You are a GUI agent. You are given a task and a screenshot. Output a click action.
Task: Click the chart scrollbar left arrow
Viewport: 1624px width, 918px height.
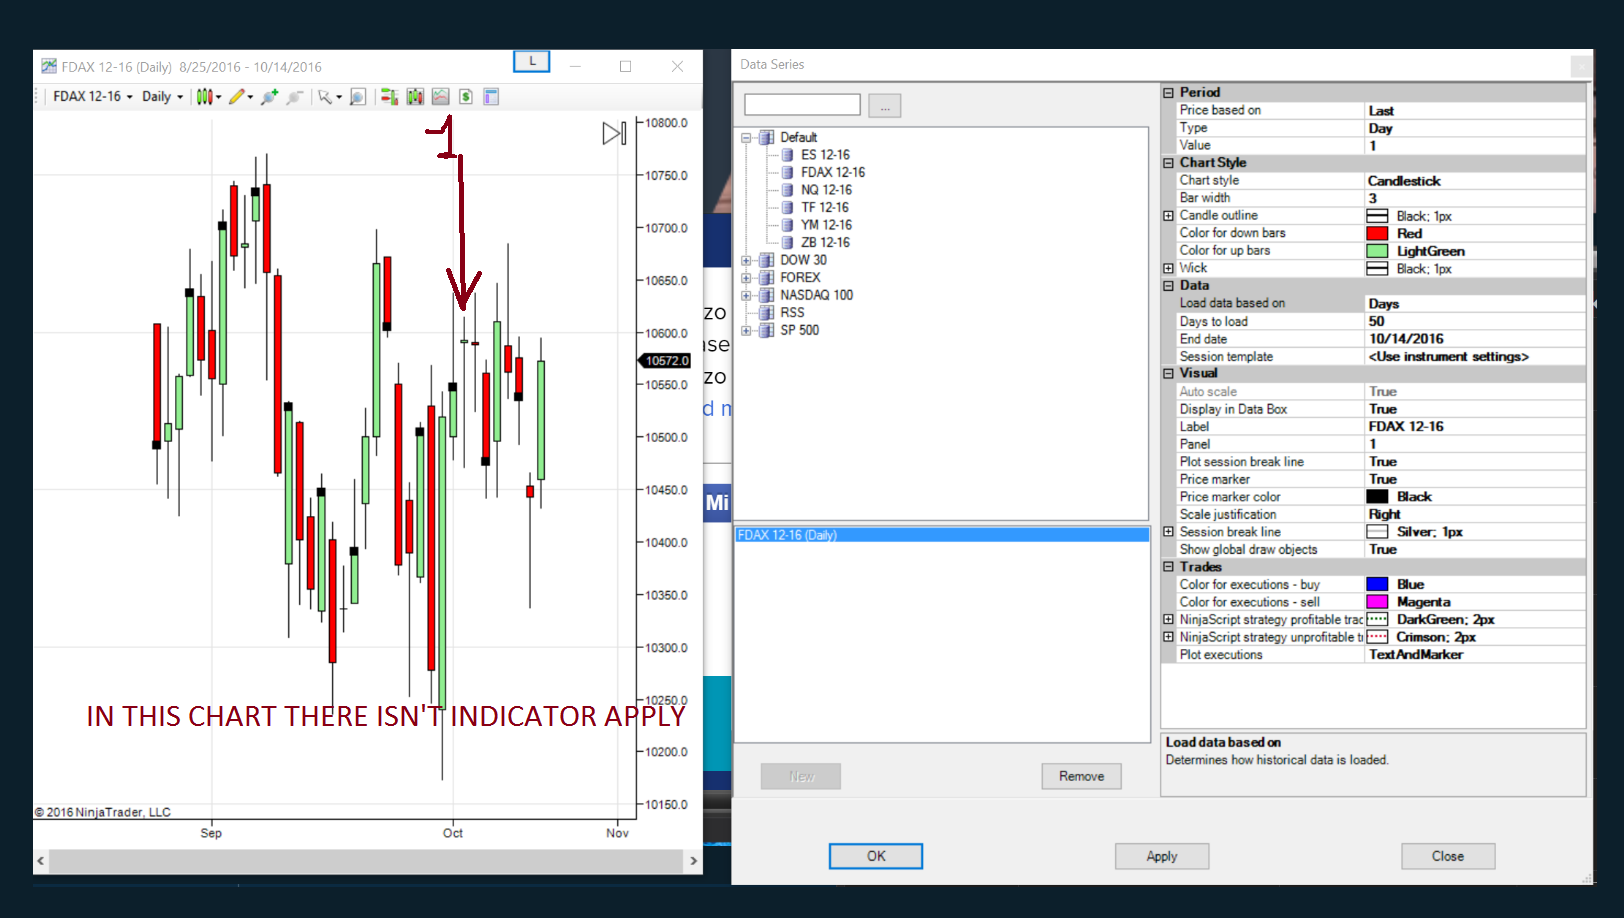tap(41, 860)
